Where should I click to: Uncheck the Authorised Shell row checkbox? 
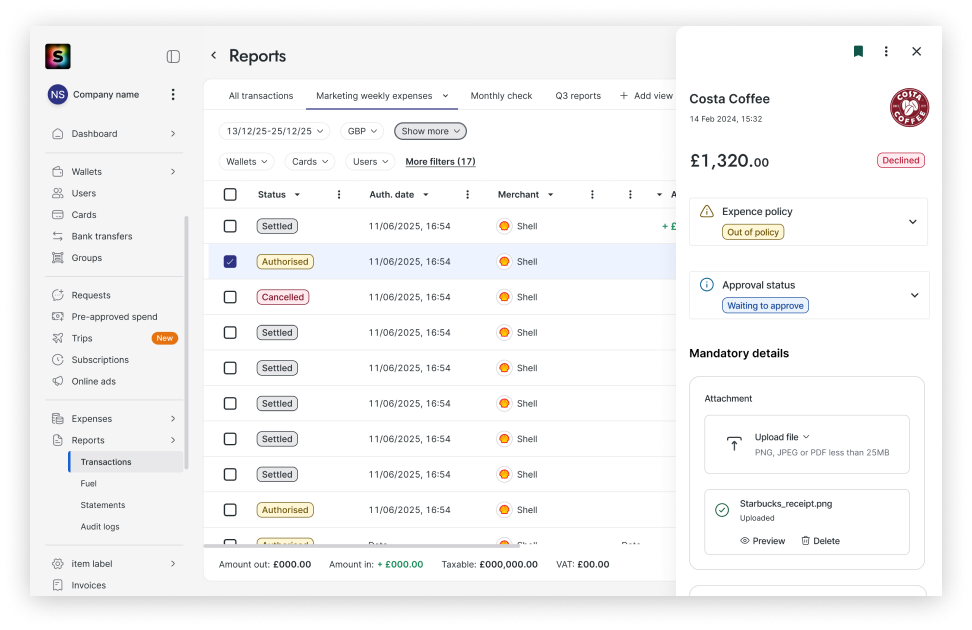pos(230,262)
